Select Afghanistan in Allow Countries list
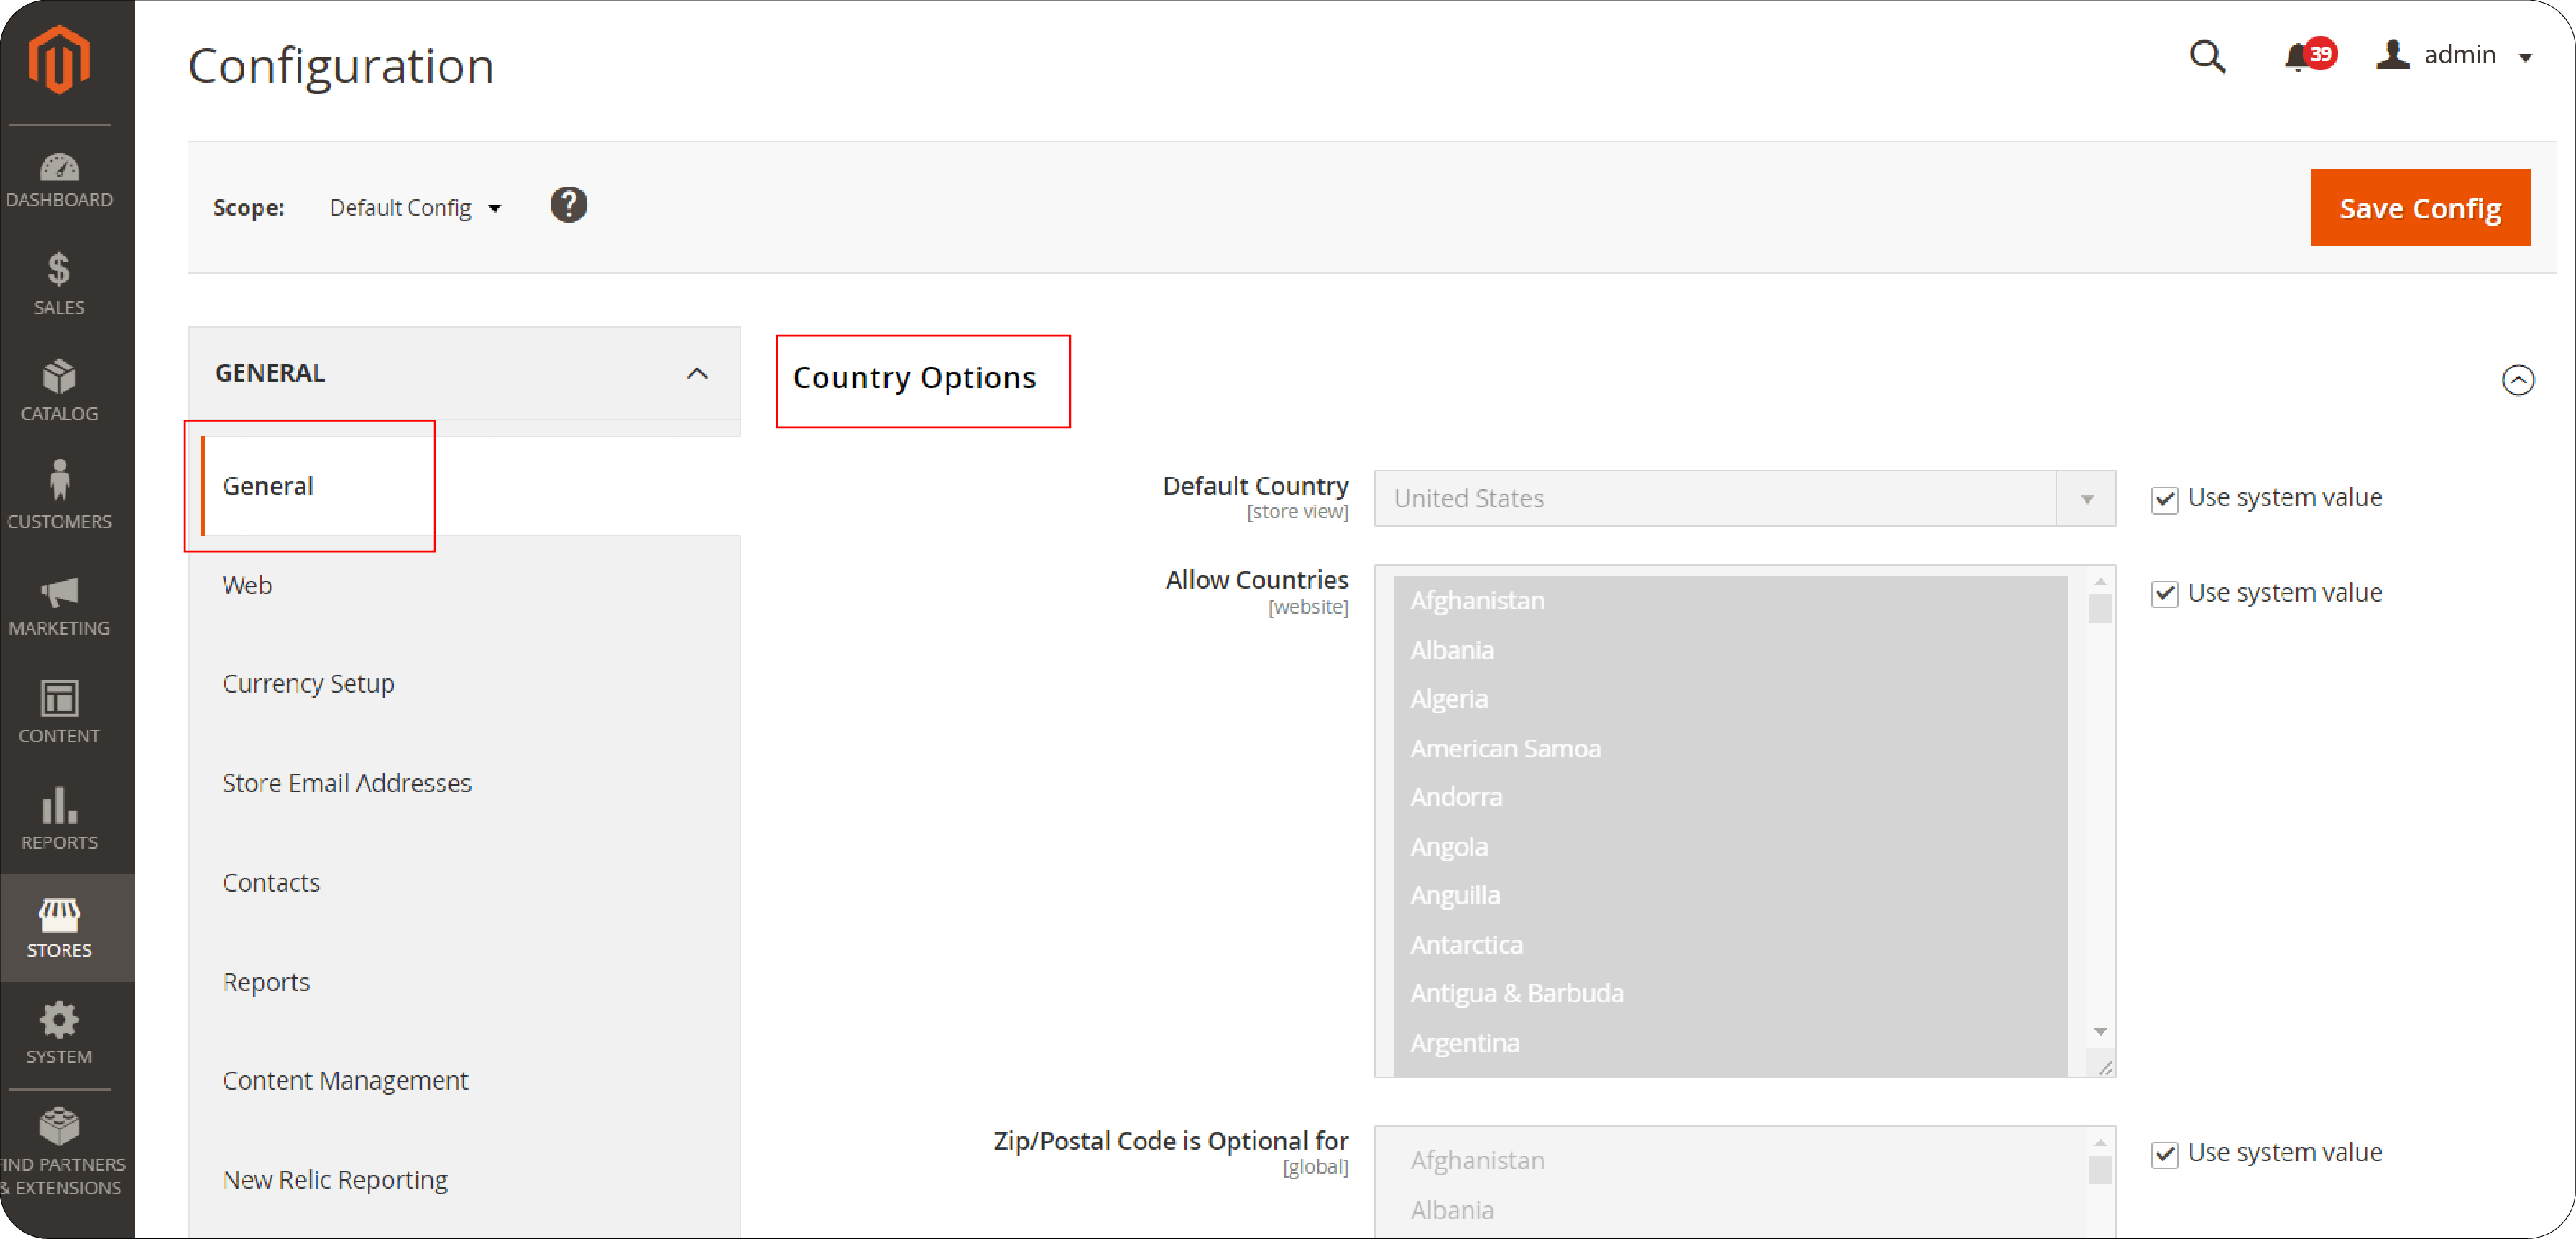The image size is (2576, 1239). tap(1730, 600)
